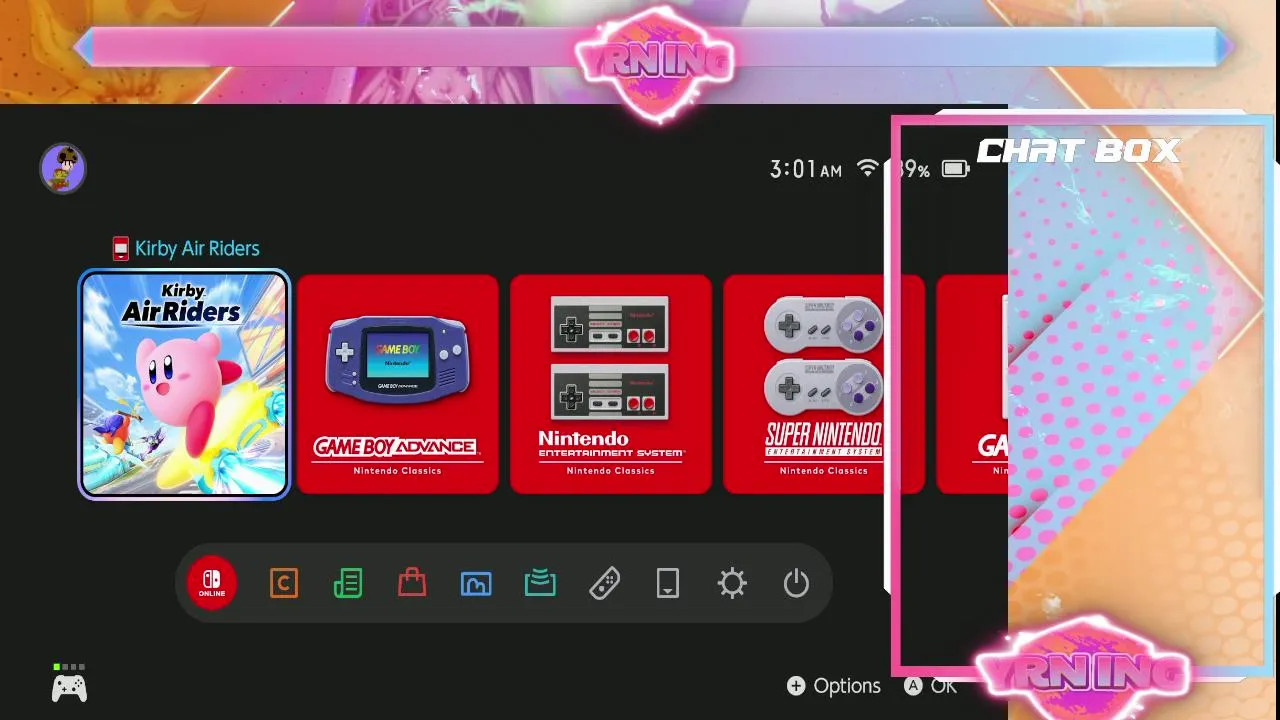This screenshot has width=1280, height=720.
Task: Open the teal GameShare icon
Action: pyautogui.click(x=540, y=583)
